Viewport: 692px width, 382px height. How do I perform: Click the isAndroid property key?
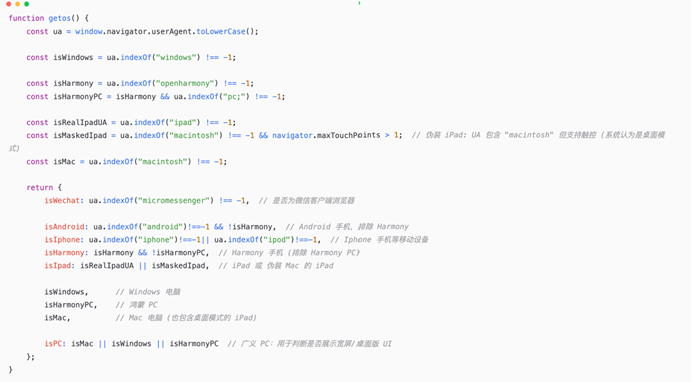(x=66, y=227)
